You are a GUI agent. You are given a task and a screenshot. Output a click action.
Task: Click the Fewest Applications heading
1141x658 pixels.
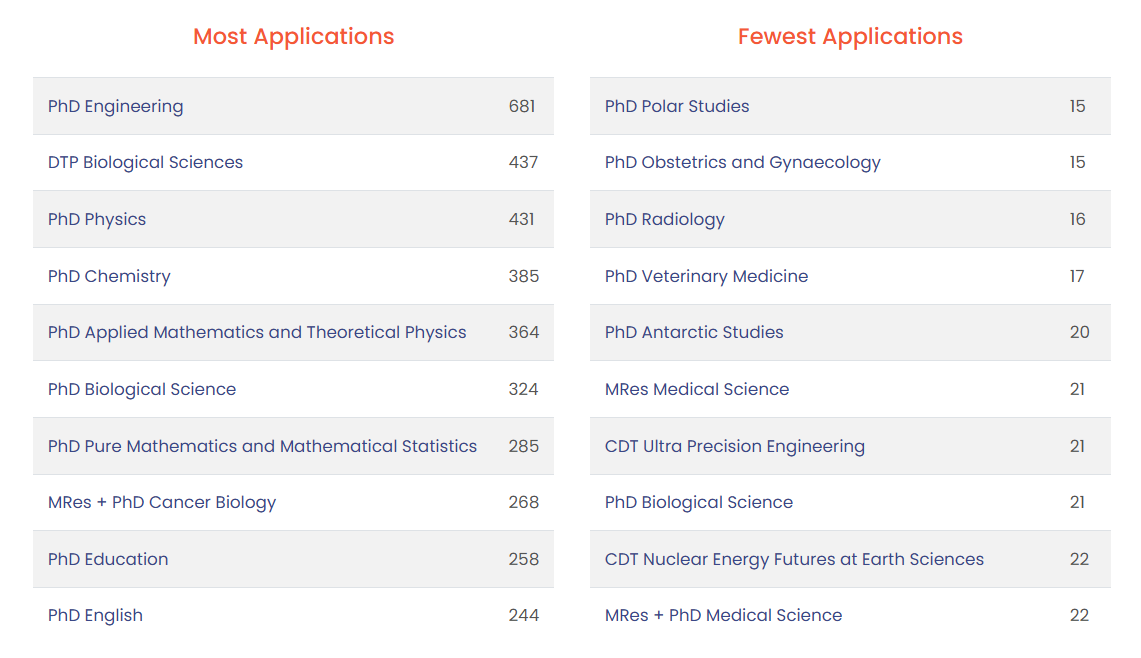coord(850,36)
